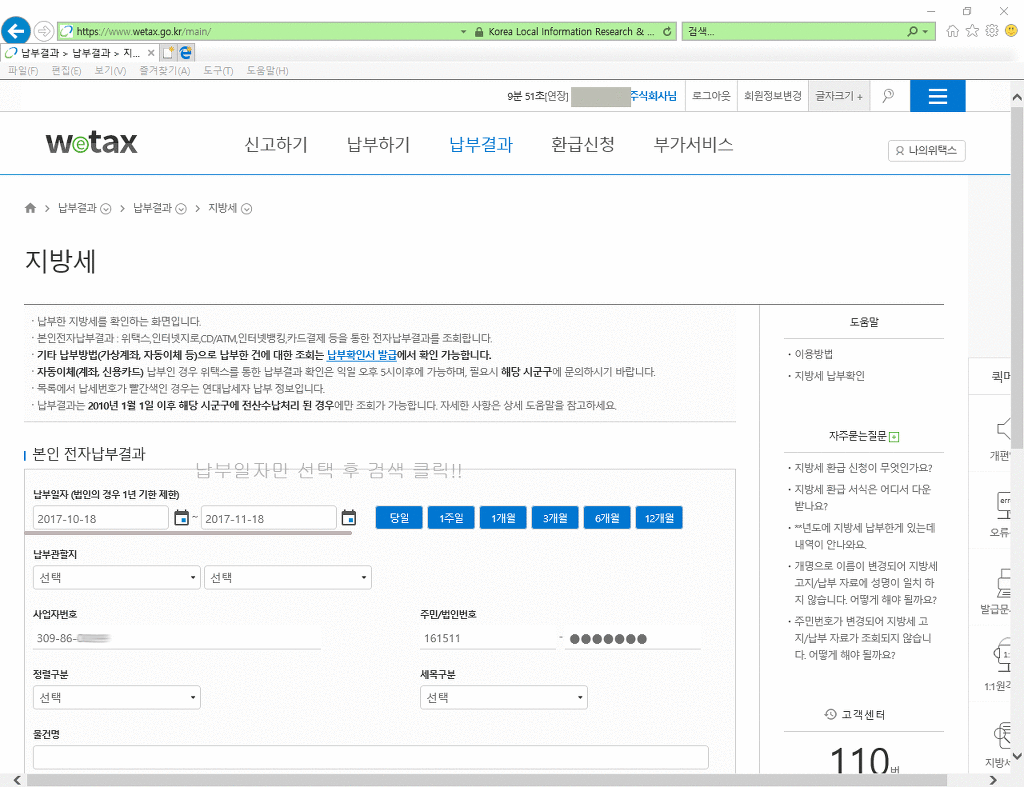Screen dimensions: 1024x787
Task: Expand the 지방세 breadcrumb chevron
Action: click(x=246, y=209)
